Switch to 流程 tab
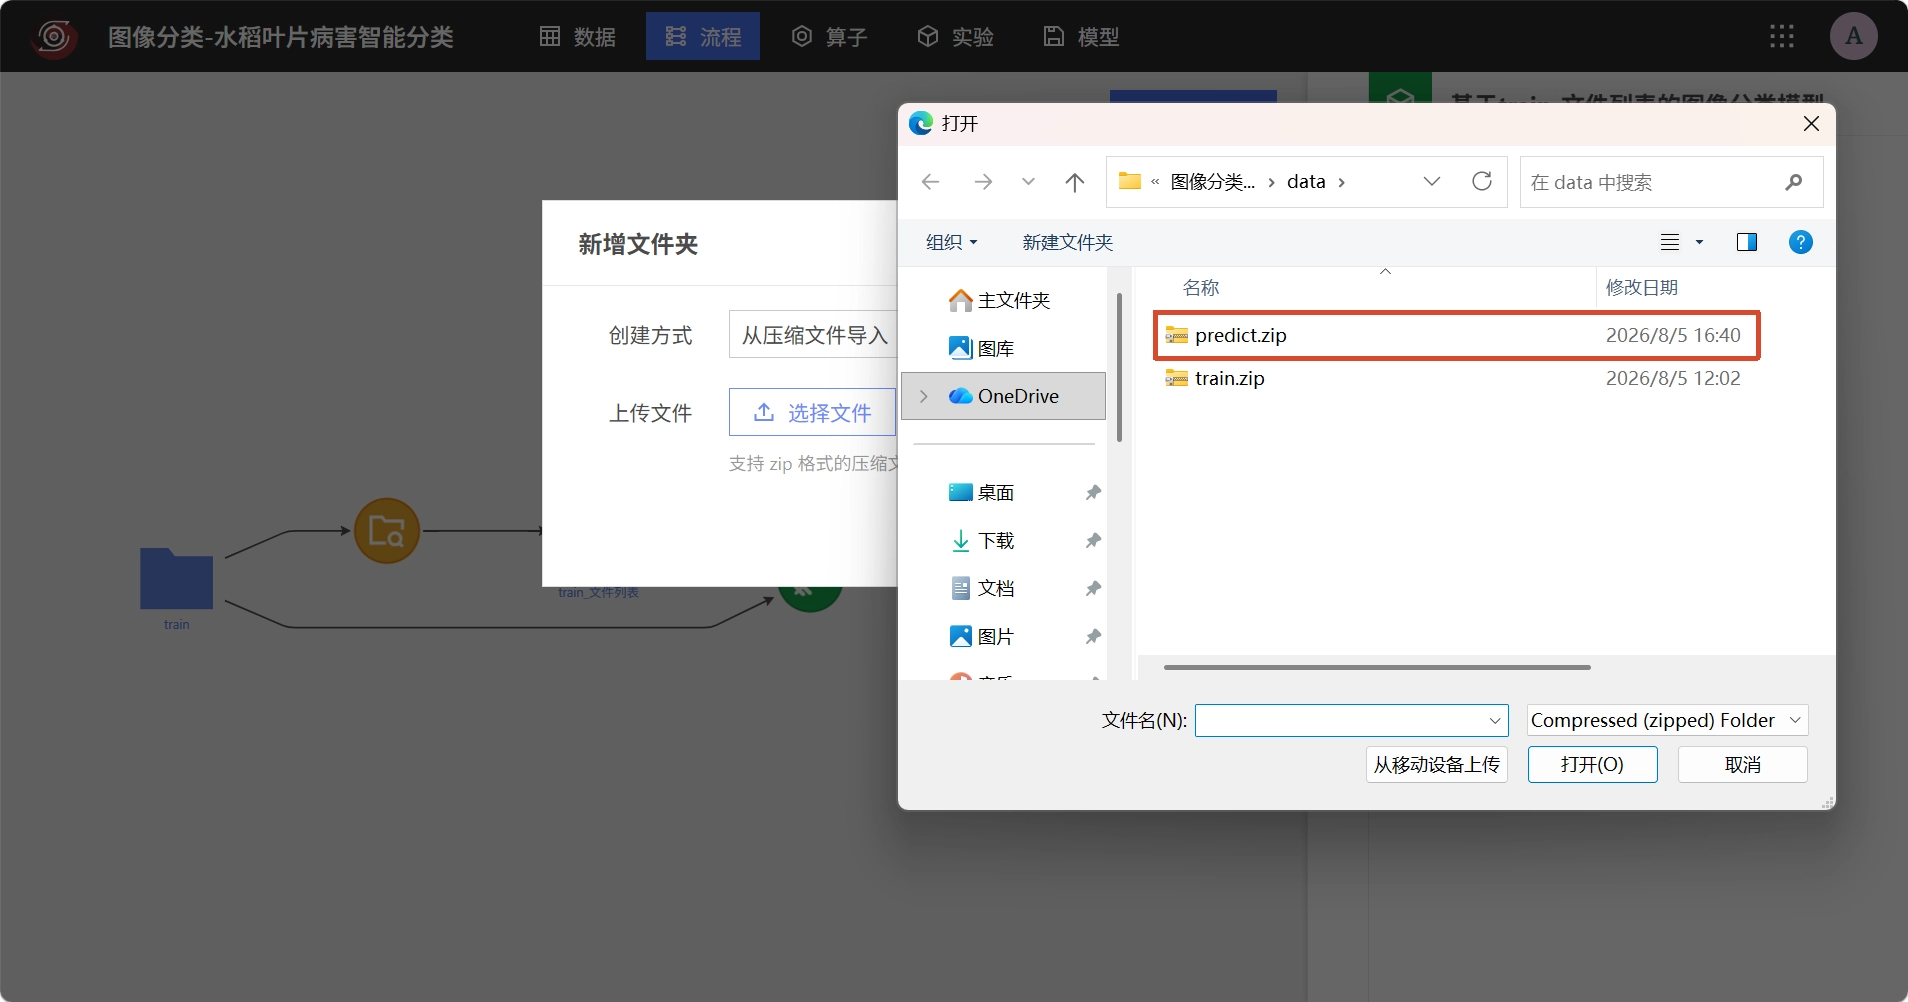1908x1002 pixels. pos(703,36)
